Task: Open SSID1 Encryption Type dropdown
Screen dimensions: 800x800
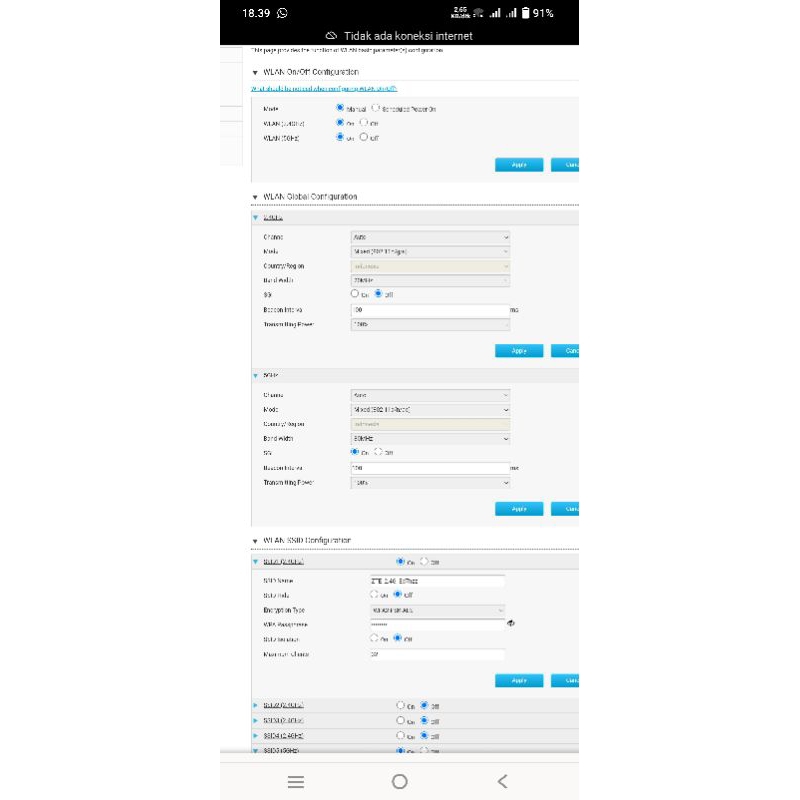Action: [x=437, y=610]
